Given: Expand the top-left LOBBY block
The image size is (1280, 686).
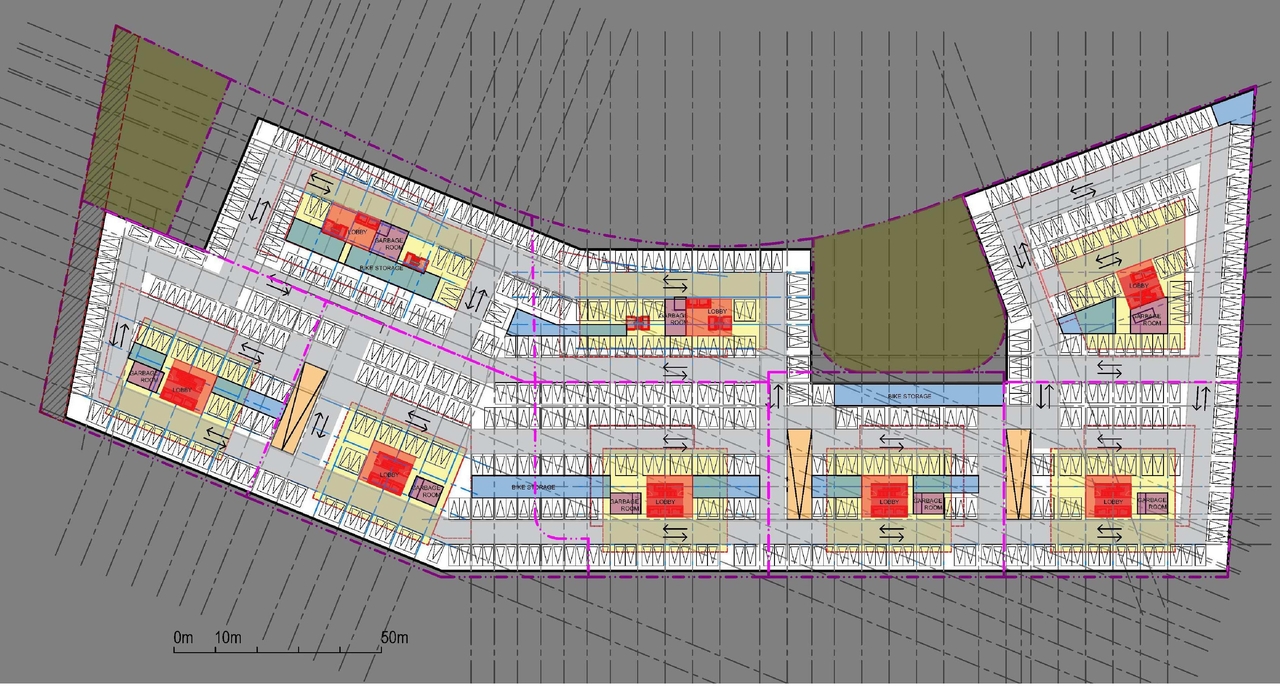Looking at the screenshot, I should coord(355,230).
